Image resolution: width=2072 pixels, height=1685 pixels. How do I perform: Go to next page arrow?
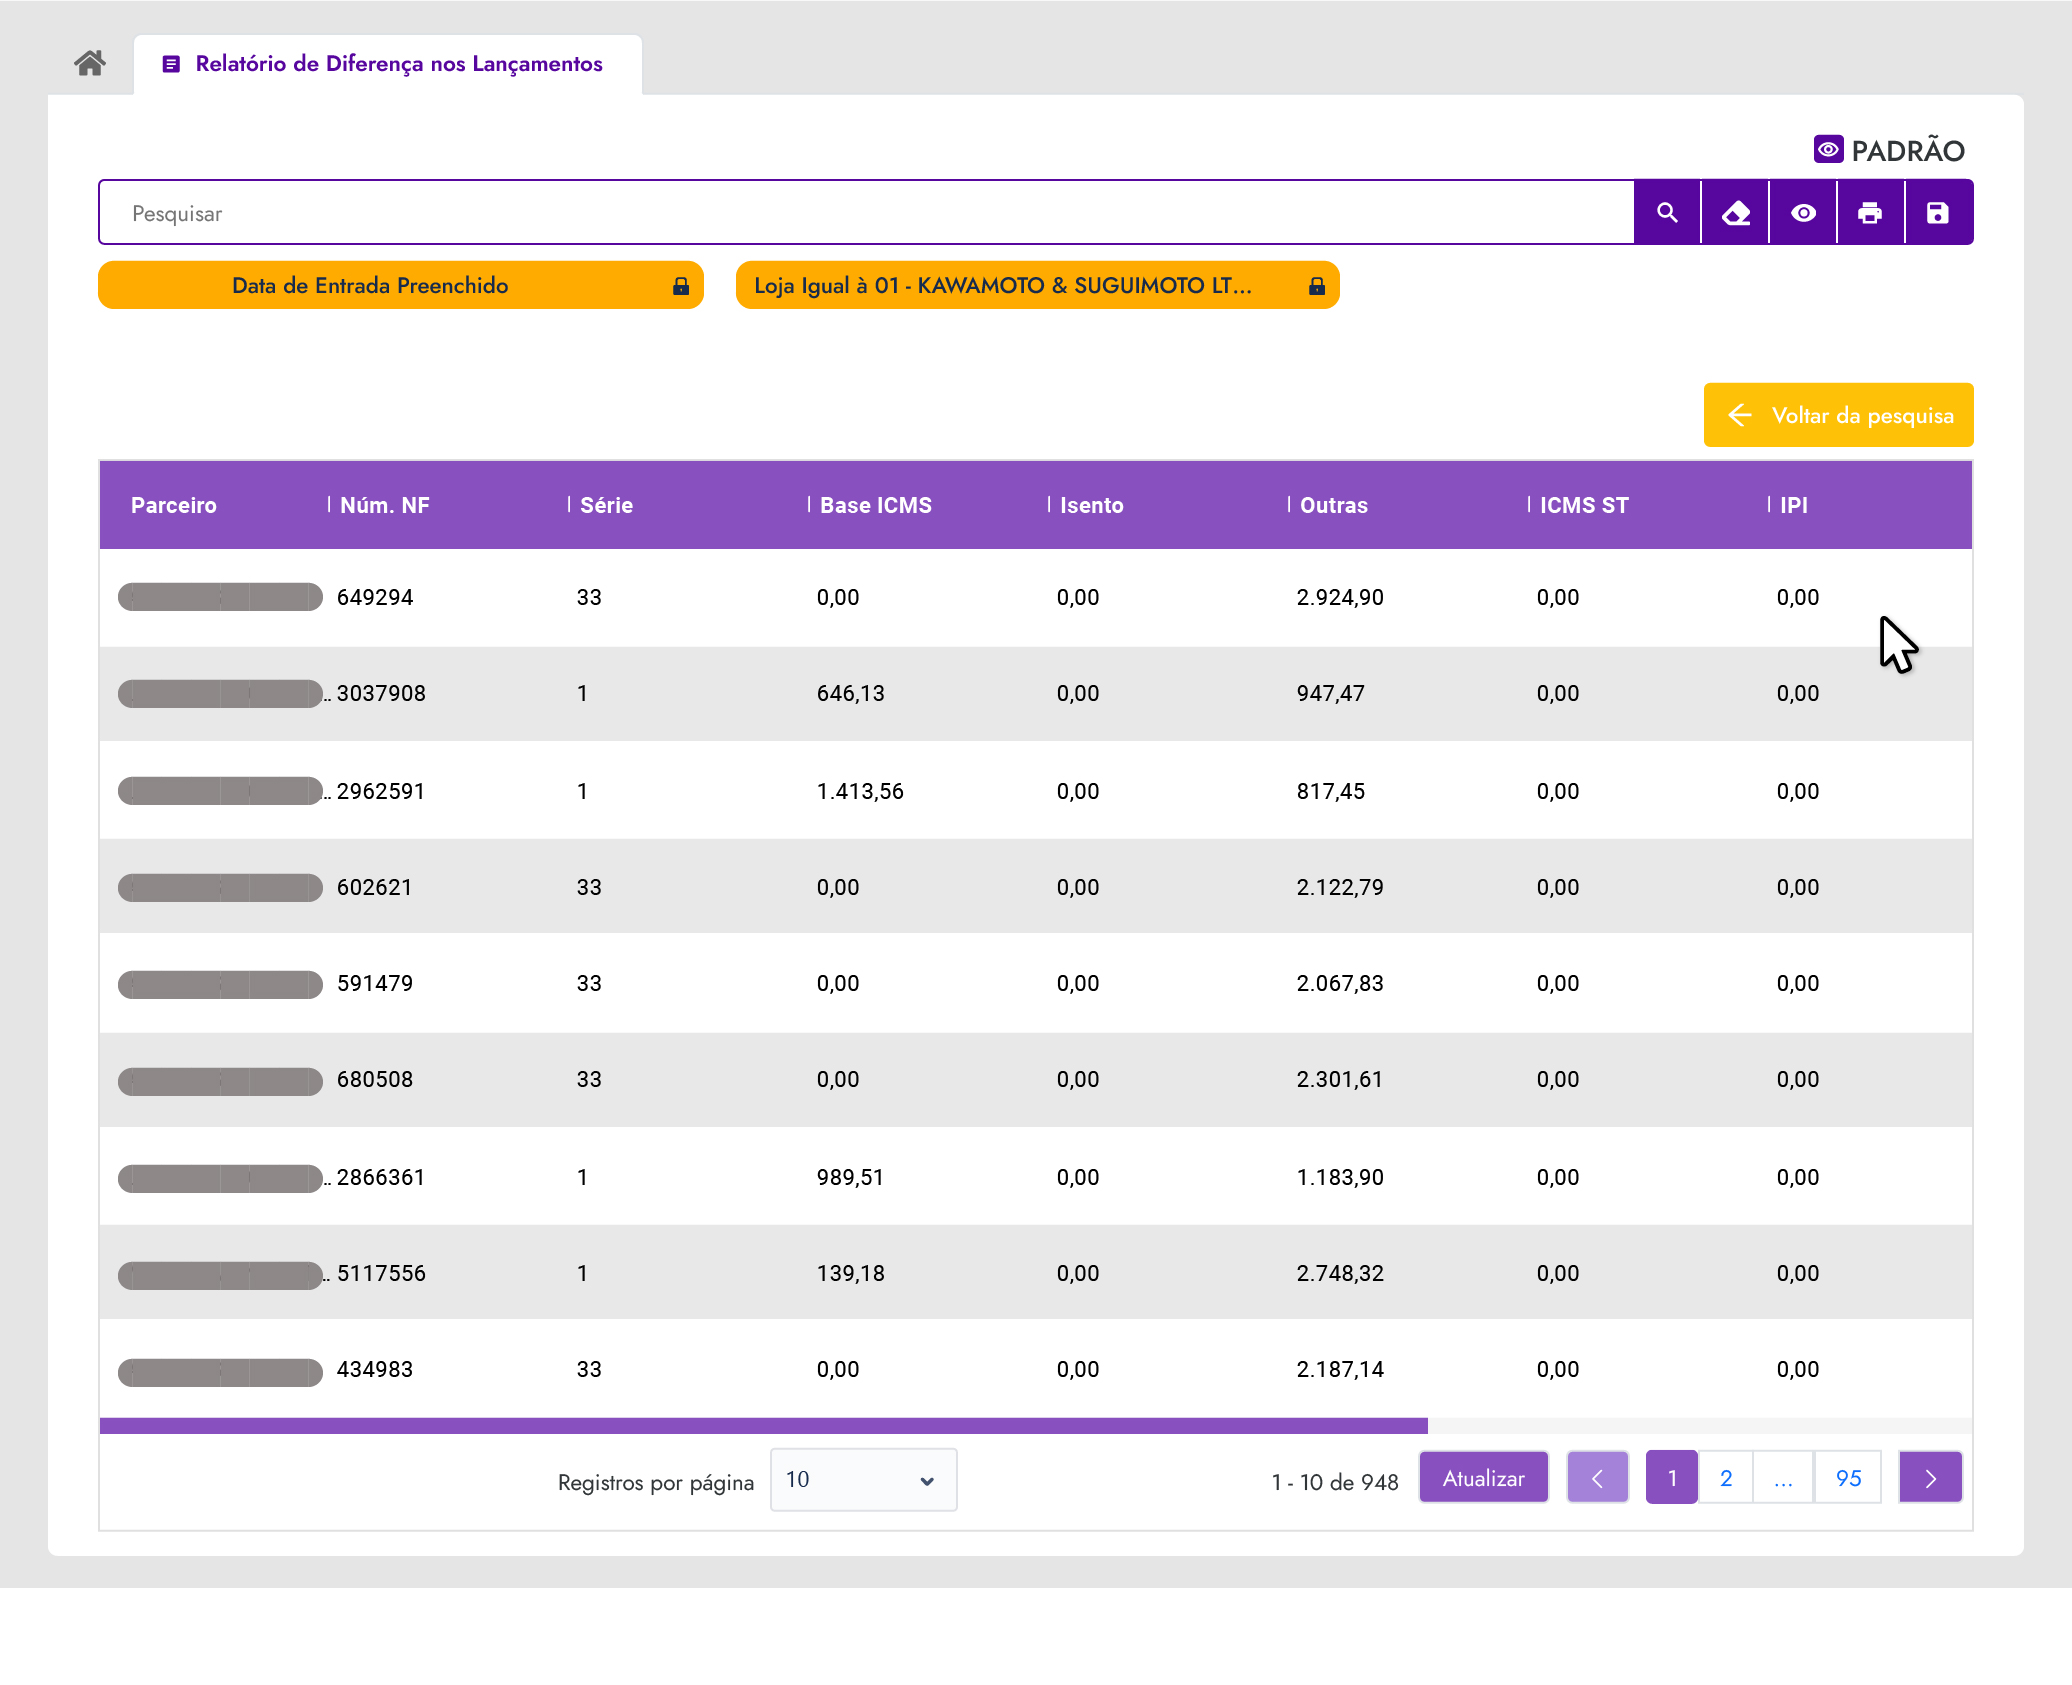pos(1930,1478)
